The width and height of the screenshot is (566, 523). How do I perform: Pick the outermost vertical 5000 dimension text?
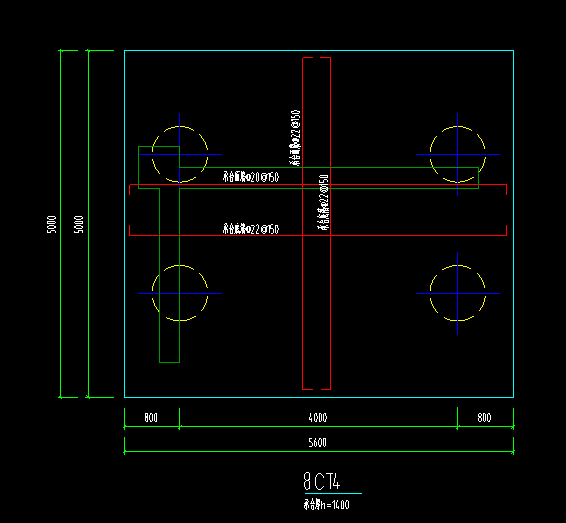tap(52, 224)
